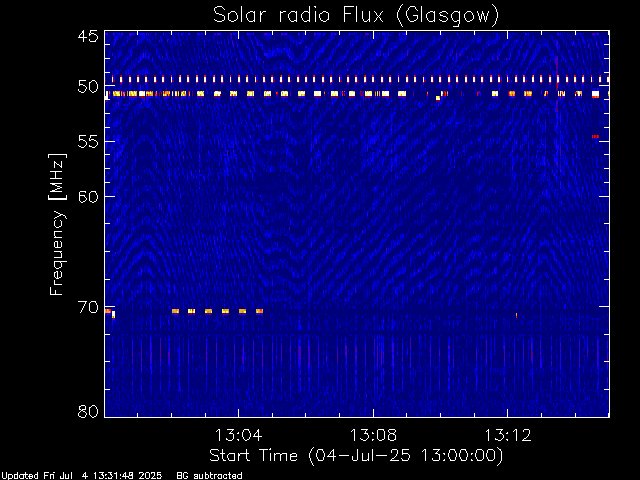The width and height of the screenshot is (640, 480).
Task: Click the "Solar radio Flux (Glasgow)" title
Action: point(356,16)
